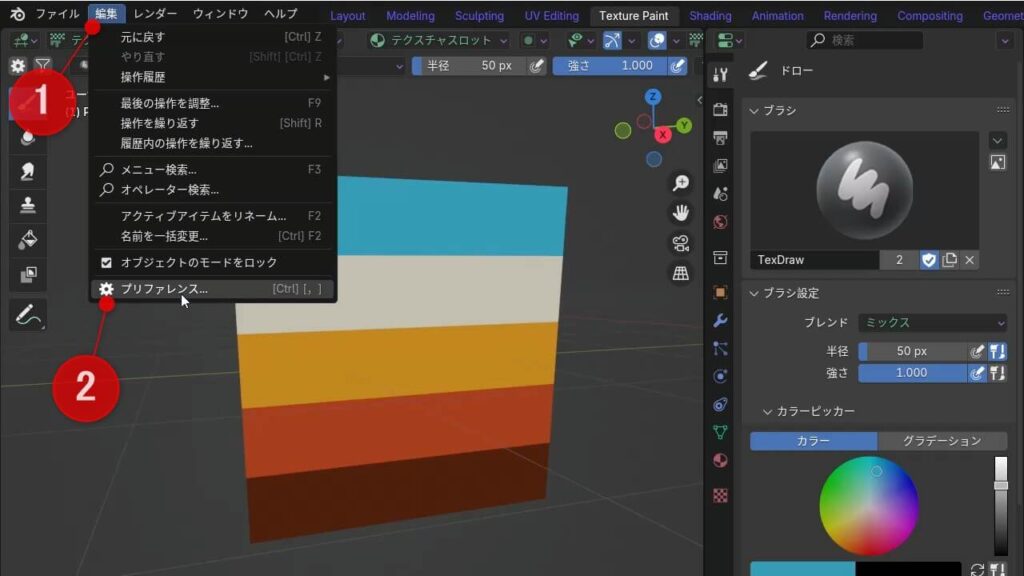Click the blue primary color swatch
Viewport: 1024px width, 576px height.
[802, 569]
